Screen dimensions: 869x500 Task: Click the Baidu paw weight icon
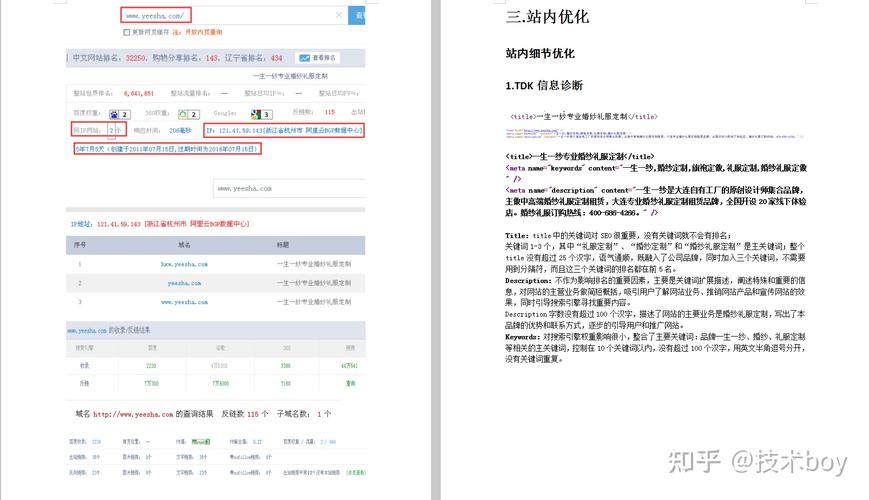(x=114, y=114)
